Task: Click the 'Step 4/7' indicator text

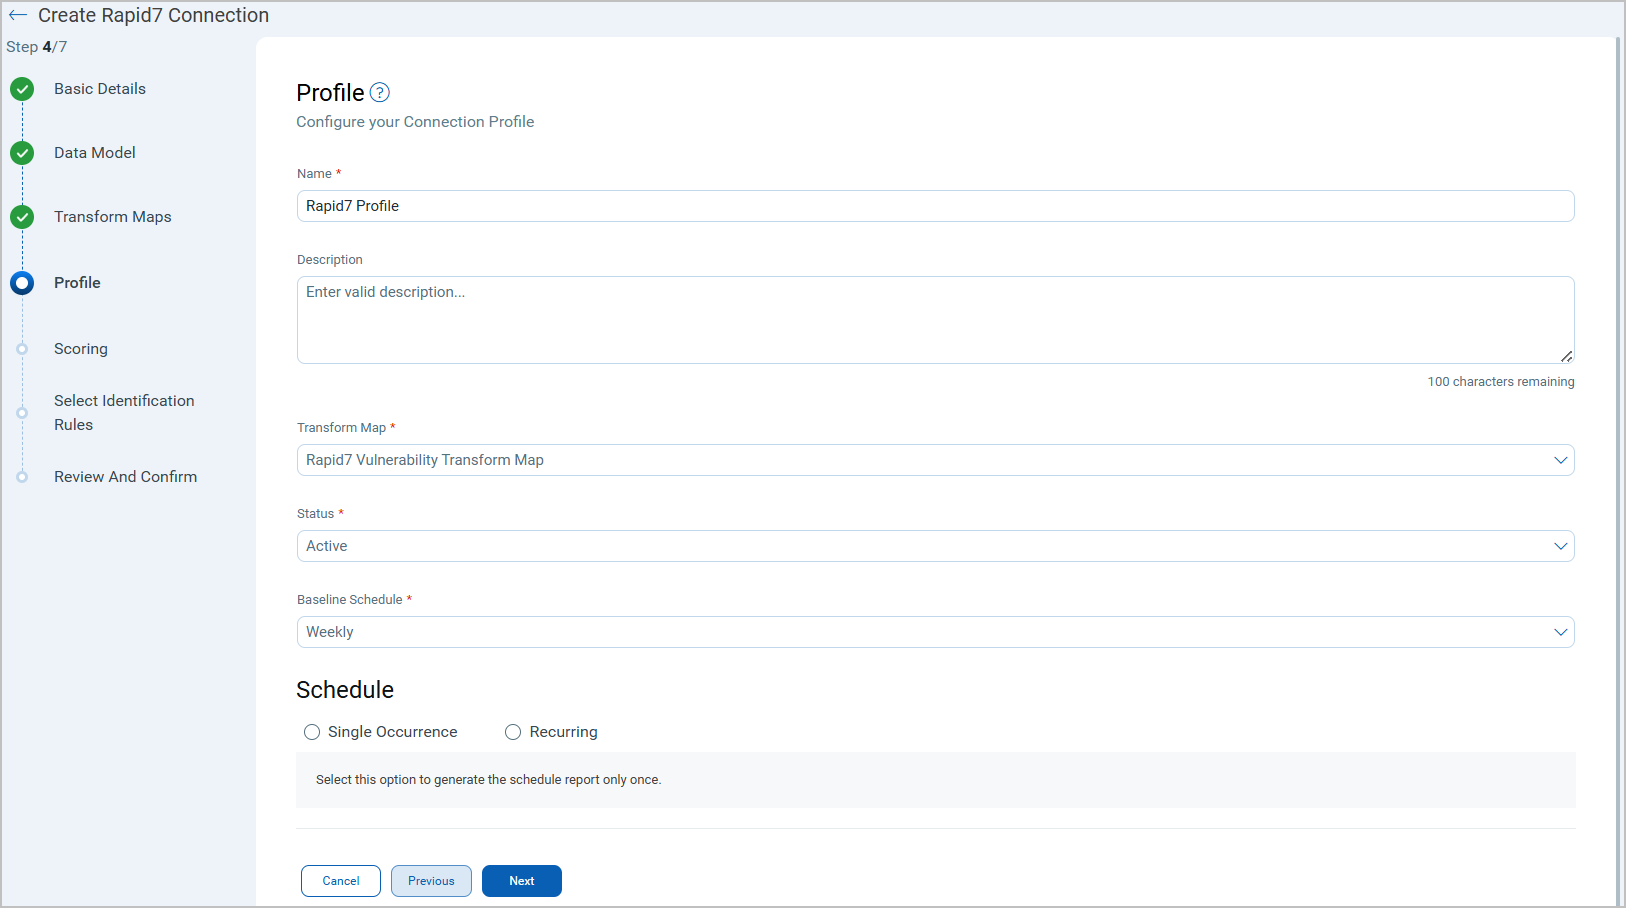Action: 37,47
